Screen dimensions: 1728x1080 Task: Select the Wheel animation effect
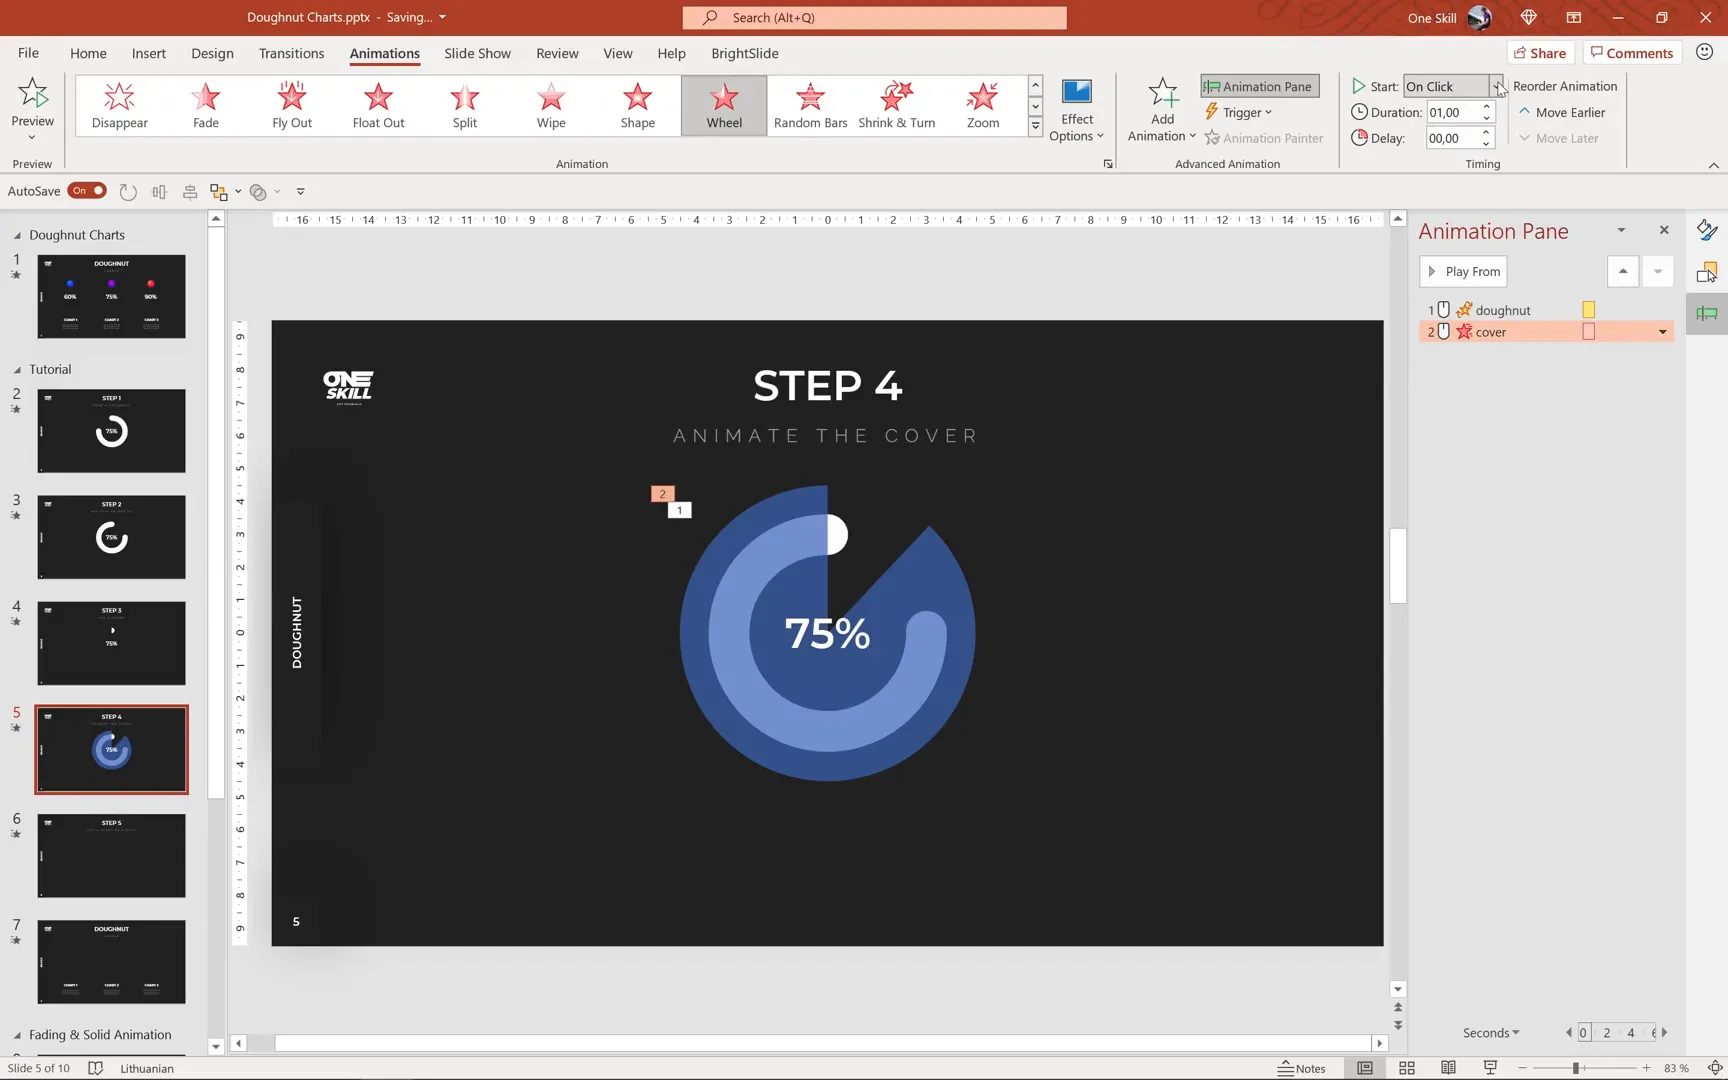723,105
